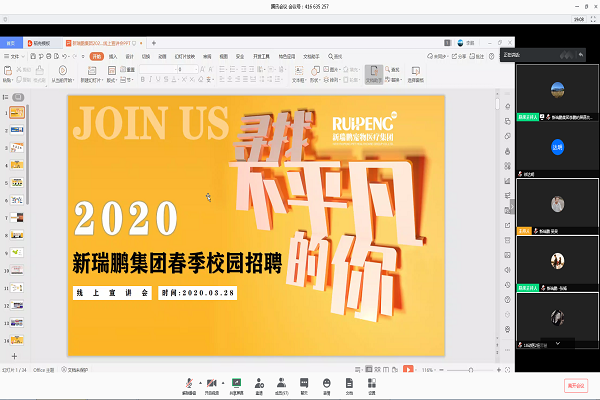Expand video options arrow beside camera
Screen dimensions: 600x400
221,382
